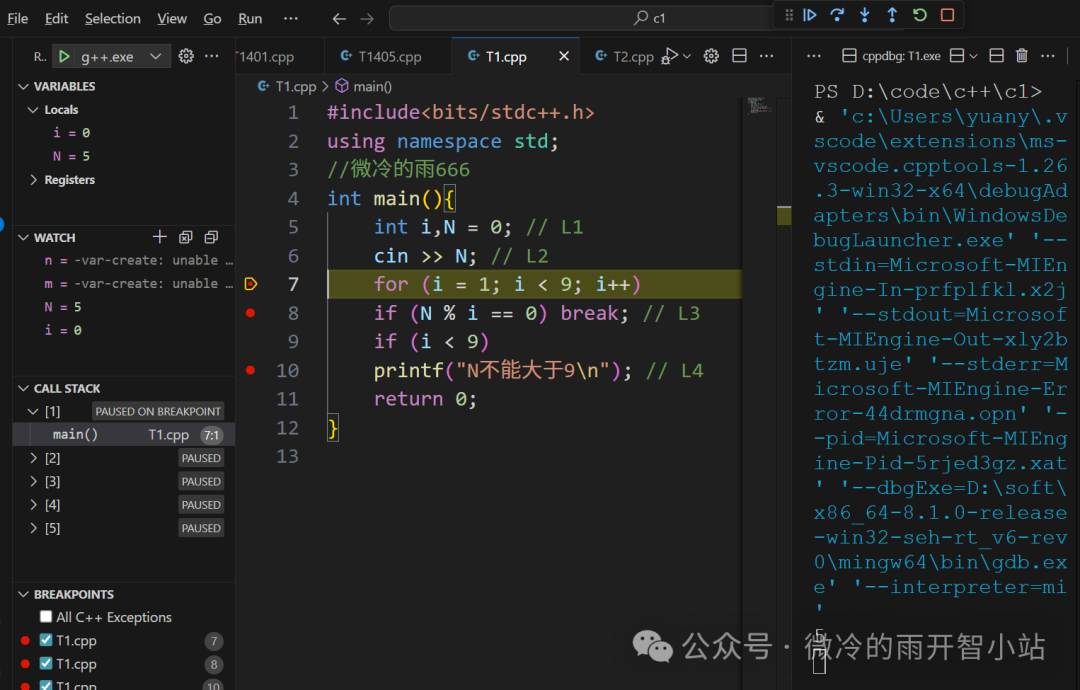The image size is (1080, 690).
Task: Restart the debug session
Action: click(x=920, y=15)
